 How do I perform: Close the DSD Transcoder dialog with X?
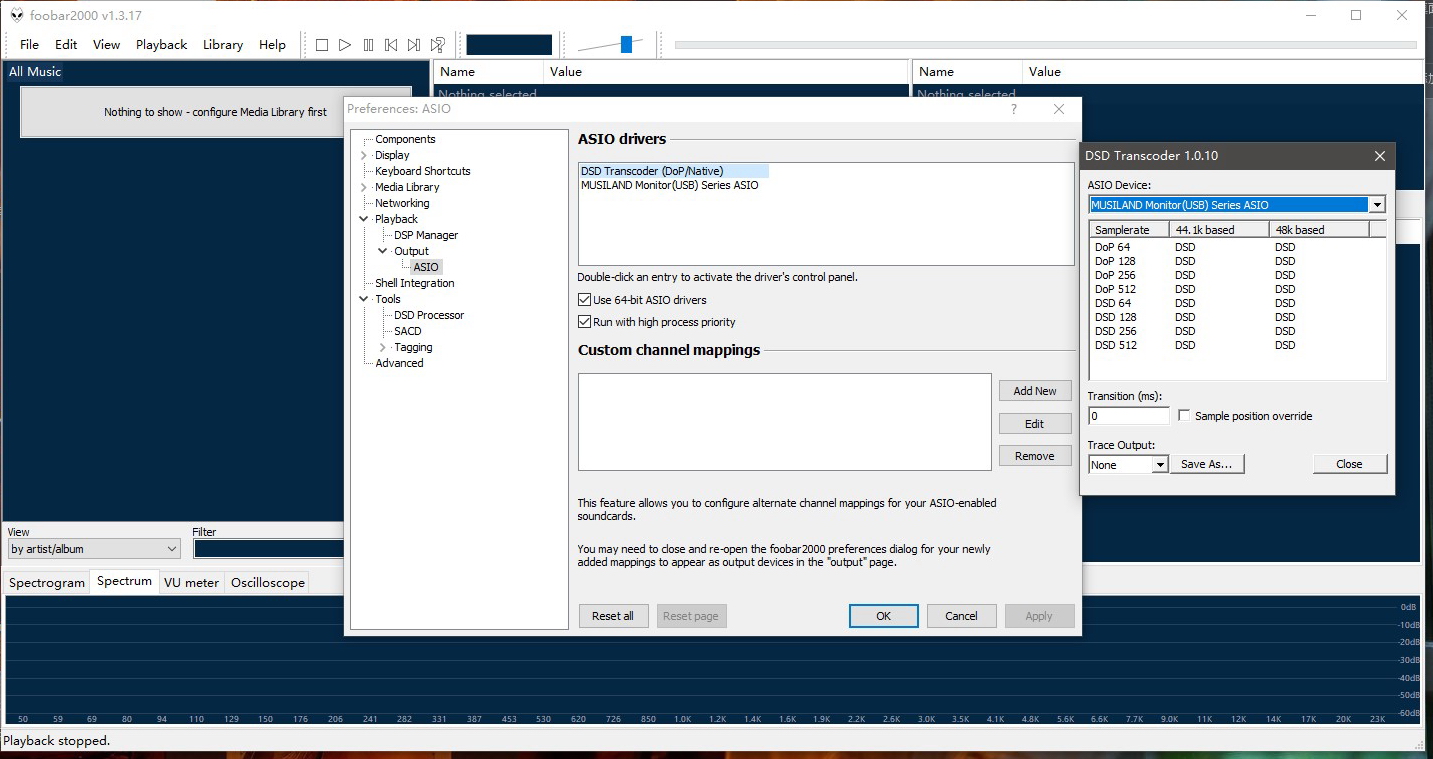click(x=1379, y=156)
